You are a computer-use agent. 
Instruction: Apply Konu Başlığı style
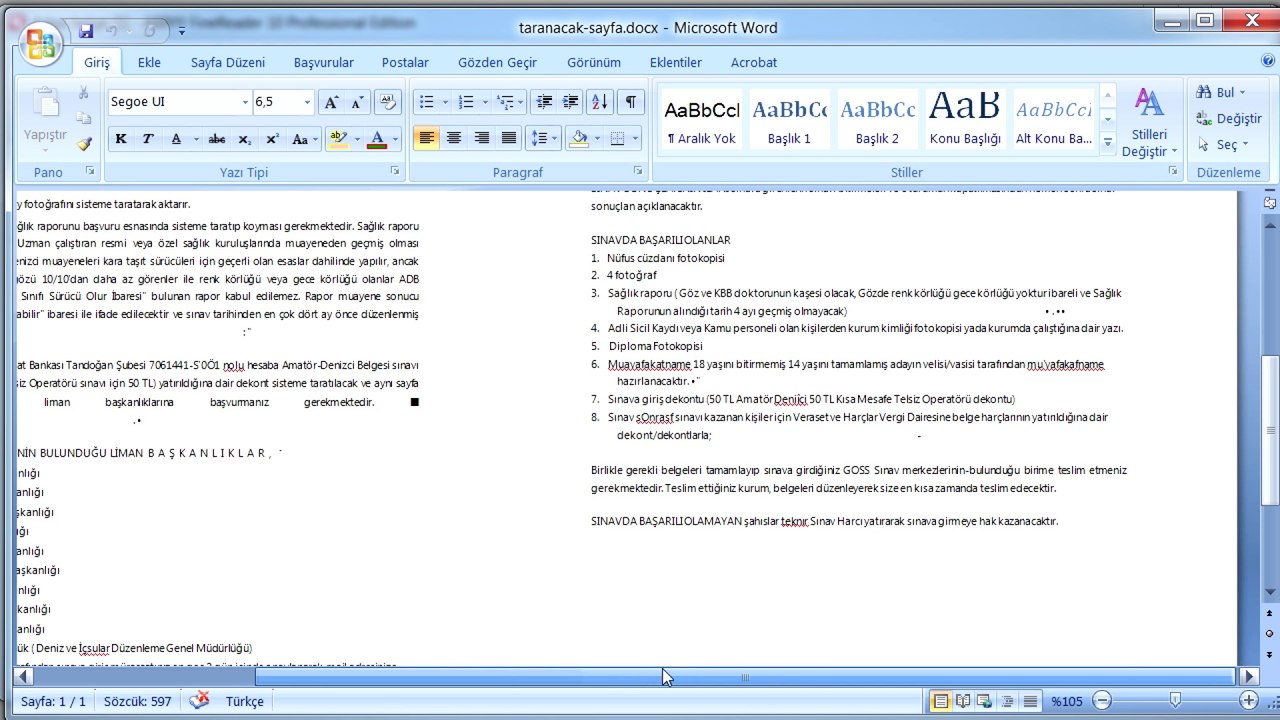point(964,119)
